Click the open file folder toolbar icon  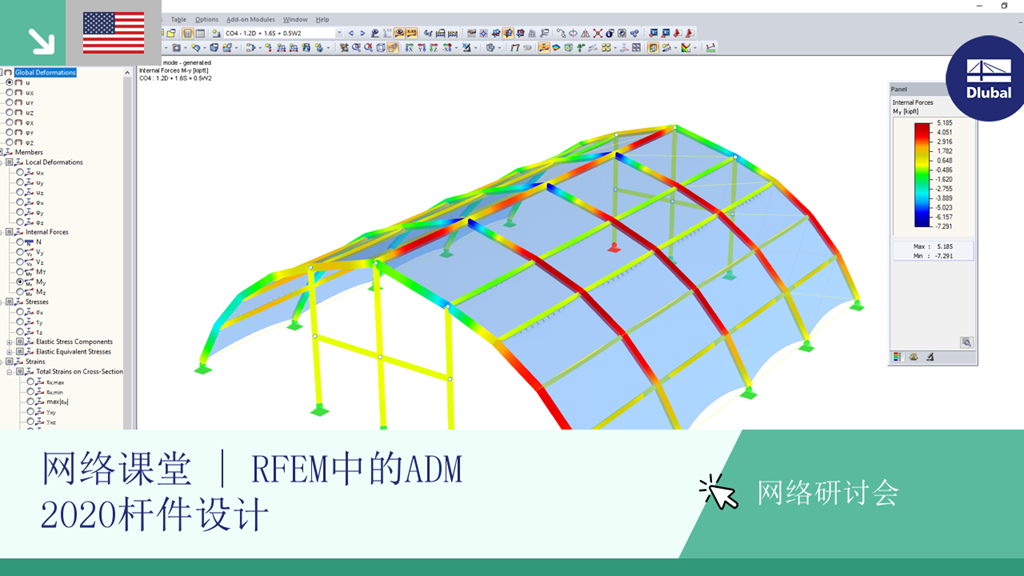pyautogui.click(x=171, y=33)
